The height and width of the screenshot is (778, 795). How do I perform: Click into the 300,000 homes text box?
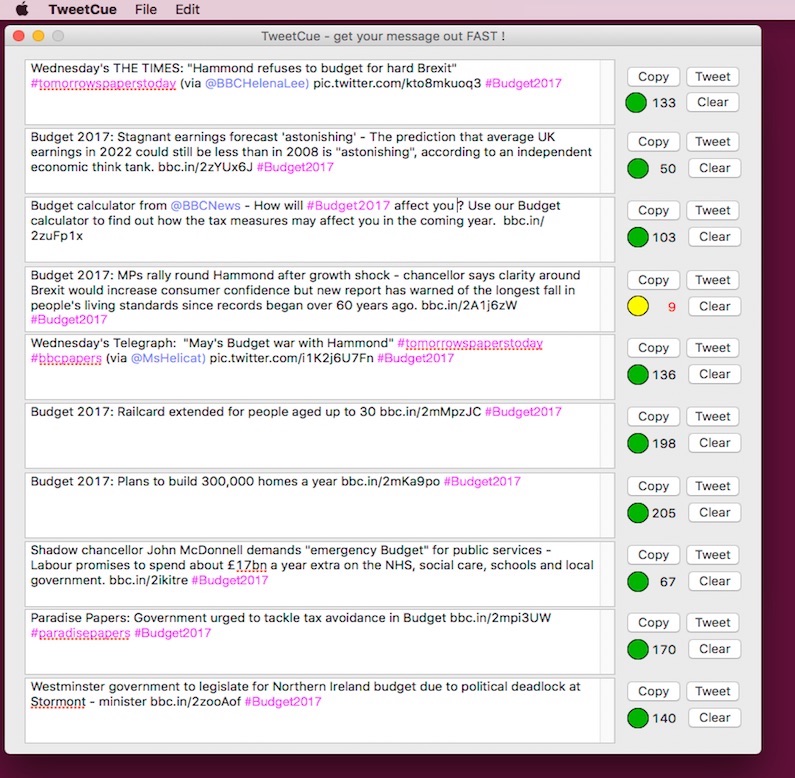click(x=319, y=505)
